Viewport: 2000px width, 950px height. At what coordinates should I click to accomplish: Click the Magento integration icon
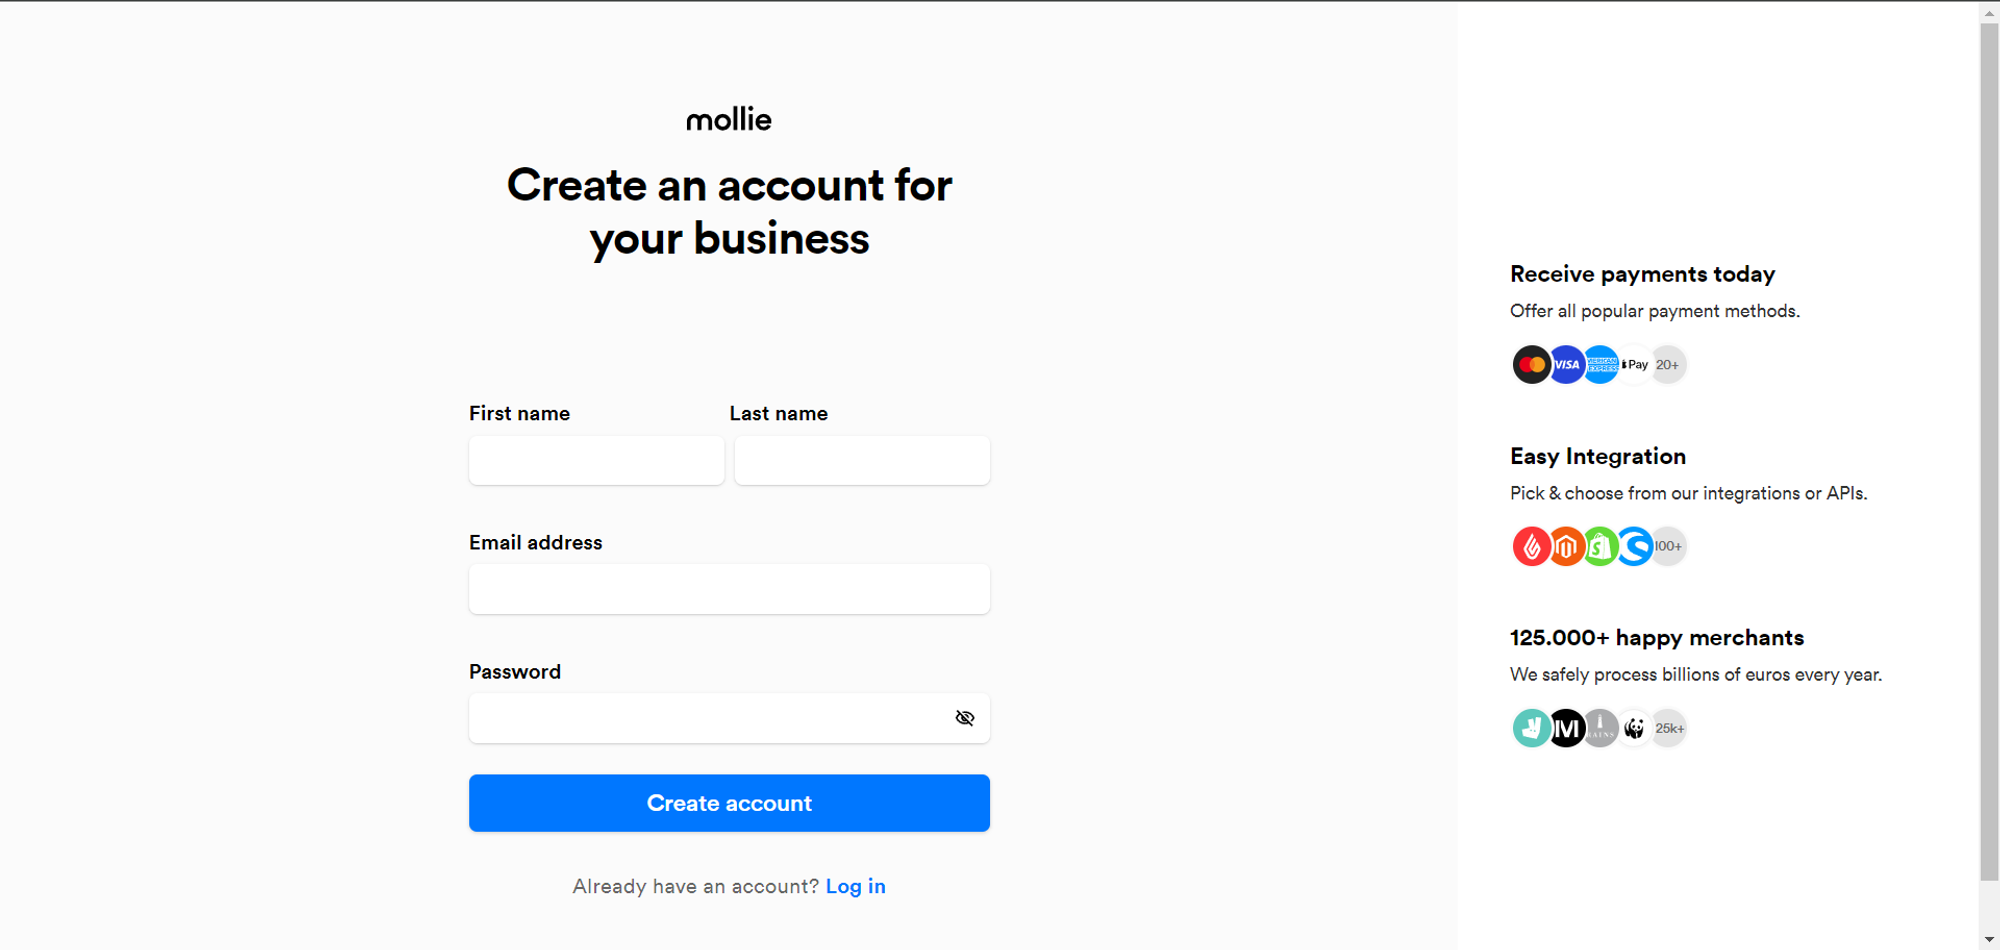click(1566, 546)
